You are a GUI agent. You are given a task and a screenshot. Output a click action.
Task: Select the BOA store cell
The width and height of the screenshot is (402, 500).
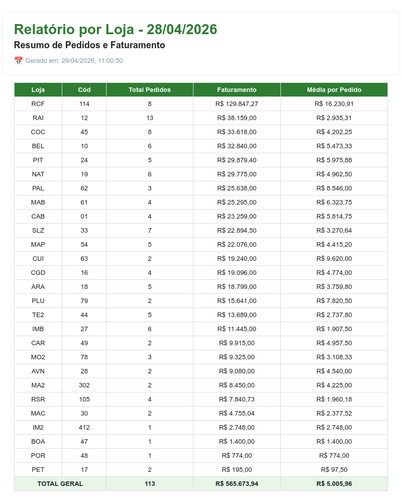coord(38,441)
